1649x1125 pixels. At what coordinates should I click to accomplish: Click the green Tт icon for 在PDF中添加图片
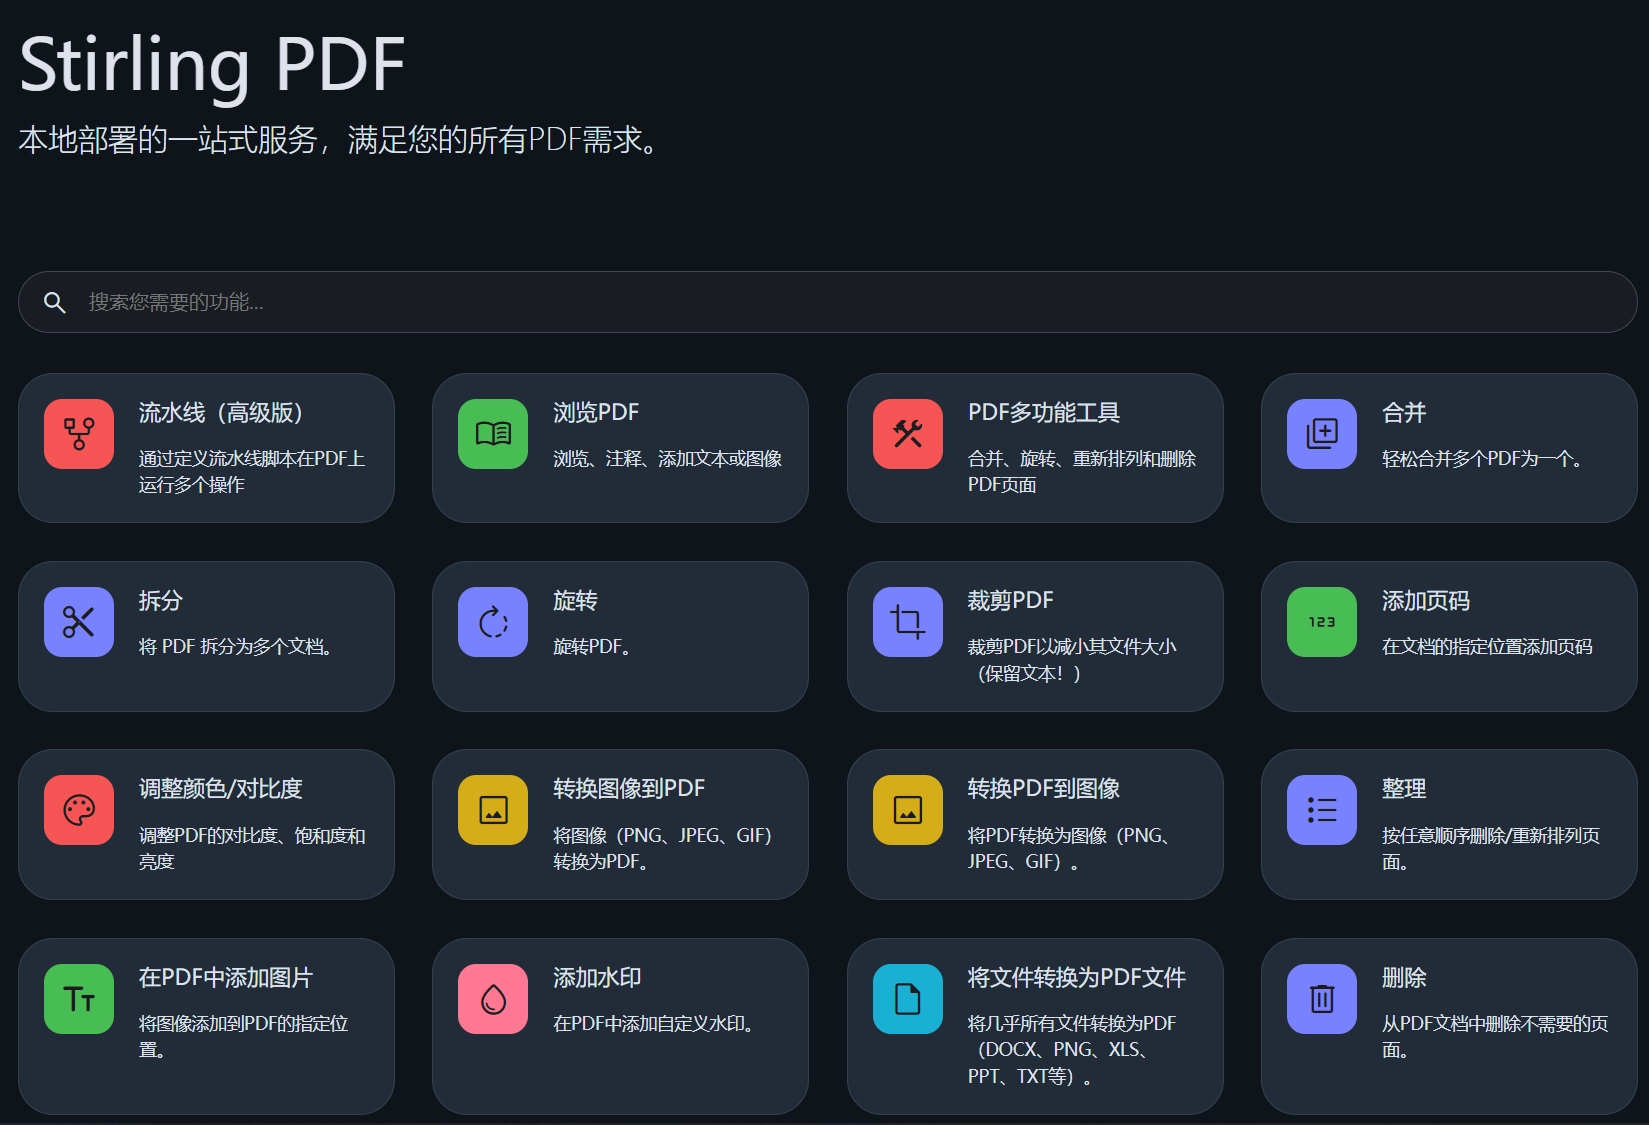tap(79, 999)
